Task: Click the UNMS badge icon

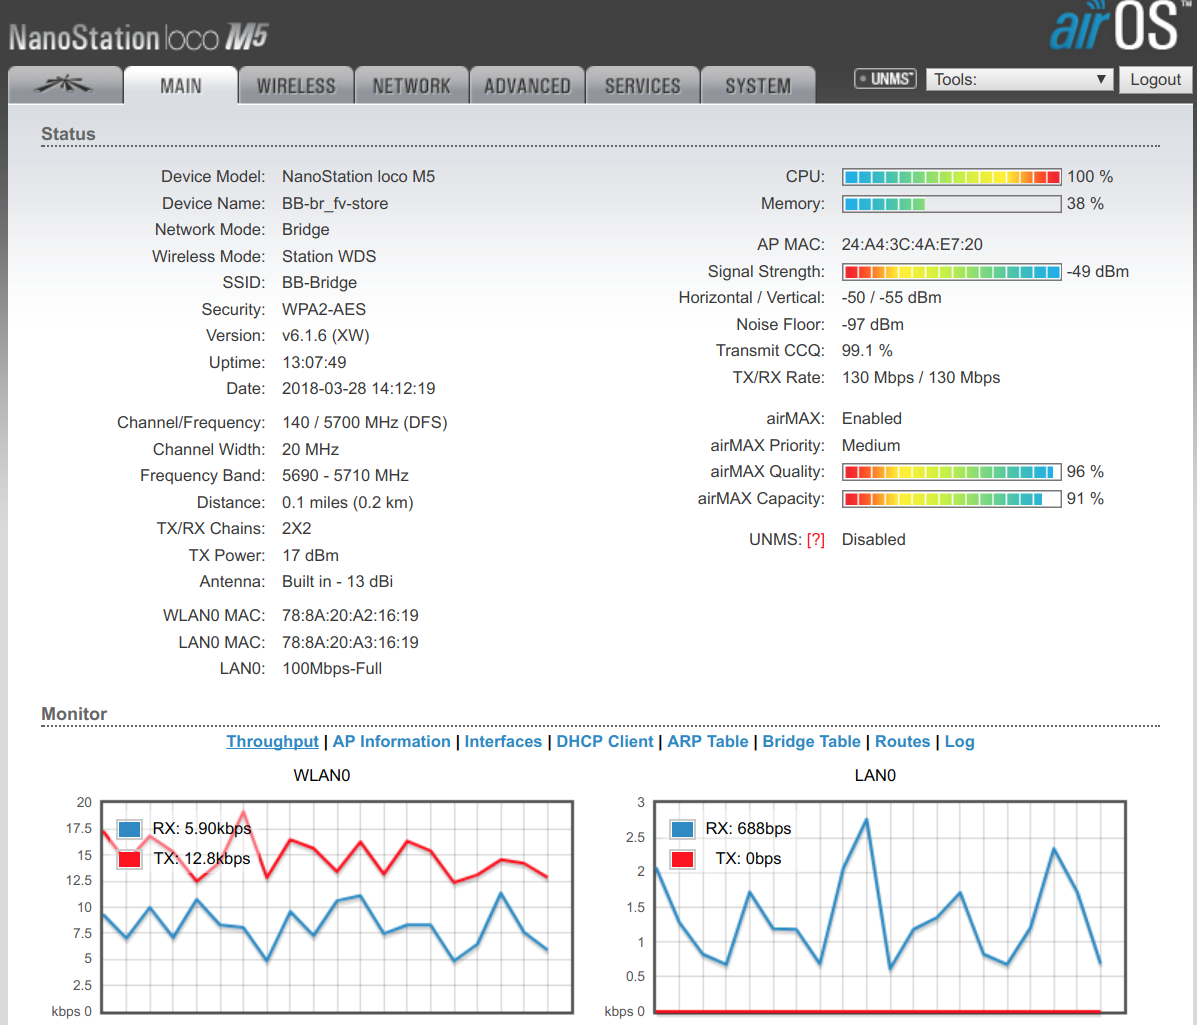Action: point(885,79)
